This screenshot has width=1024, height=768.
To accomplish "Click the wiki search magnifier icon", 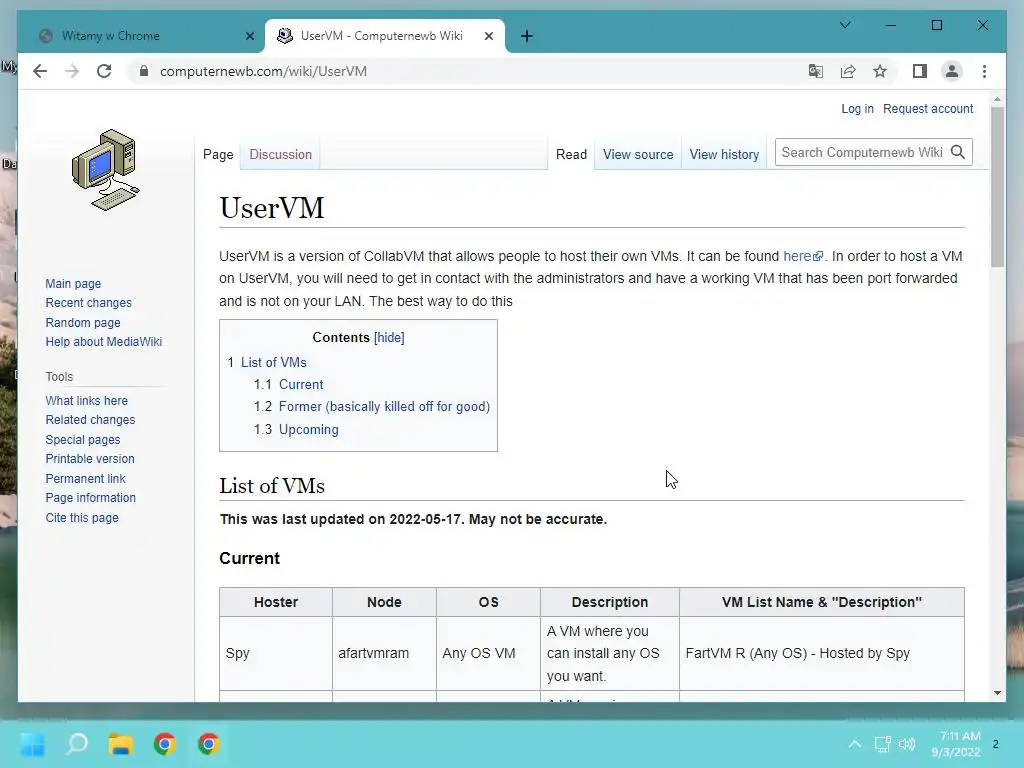I will pos(958,152).
